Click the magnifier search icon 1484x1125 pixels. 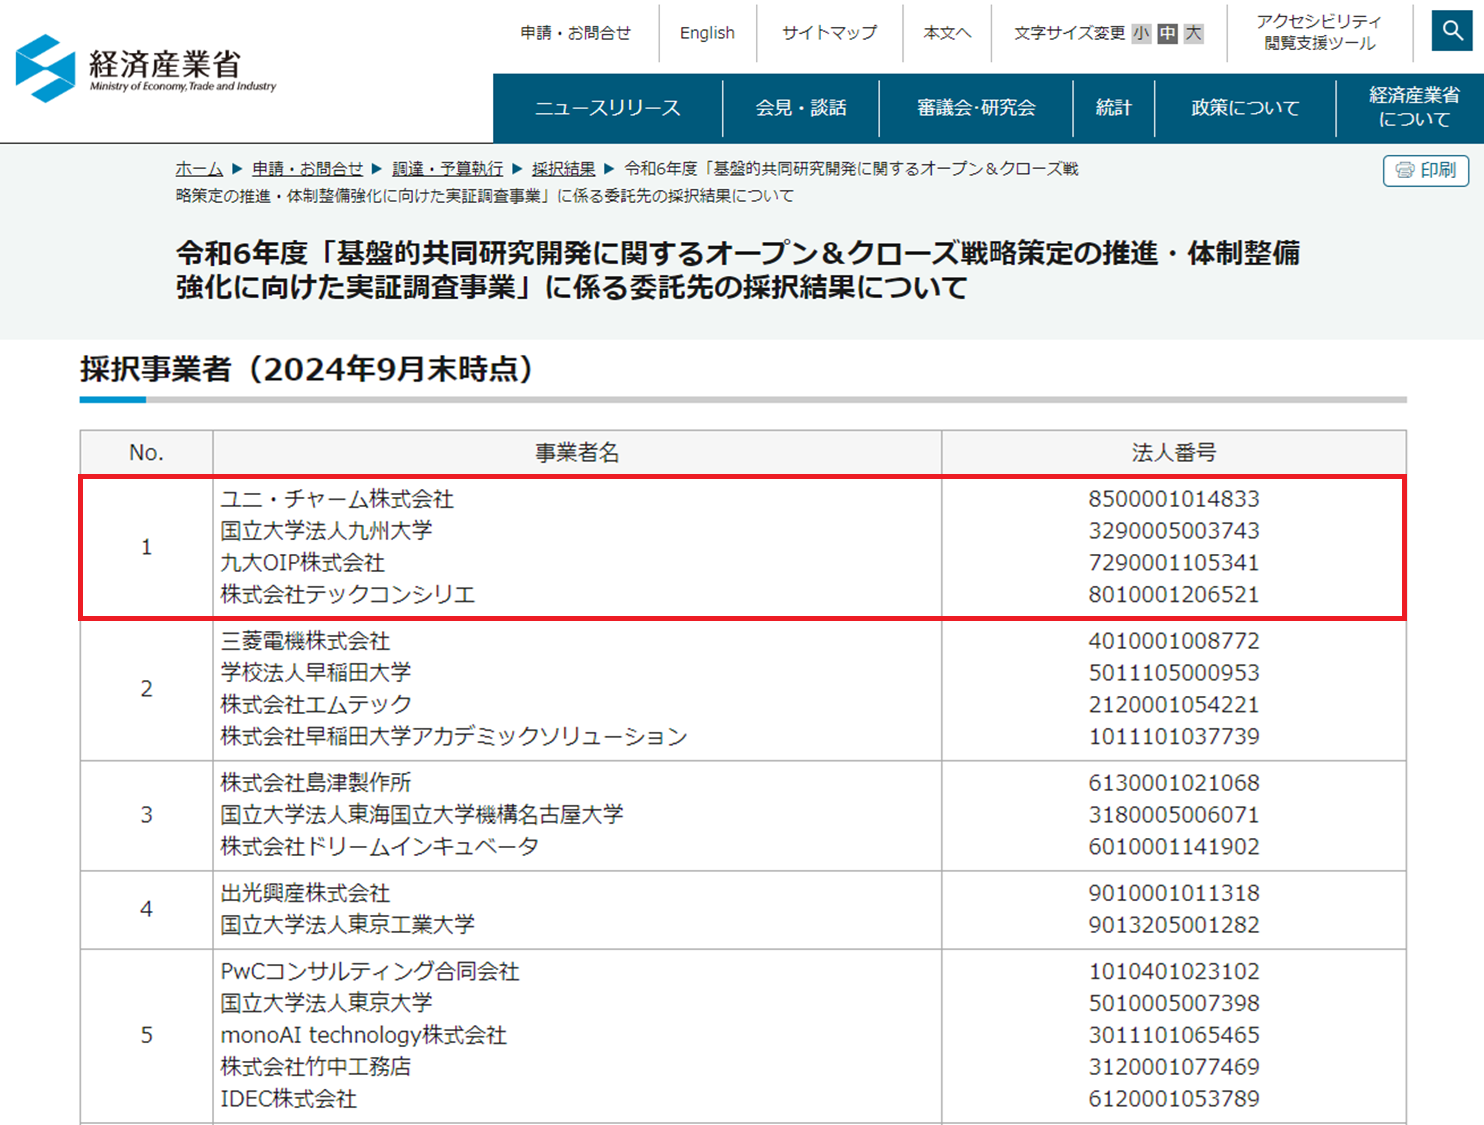click(x=1451, y=31)
